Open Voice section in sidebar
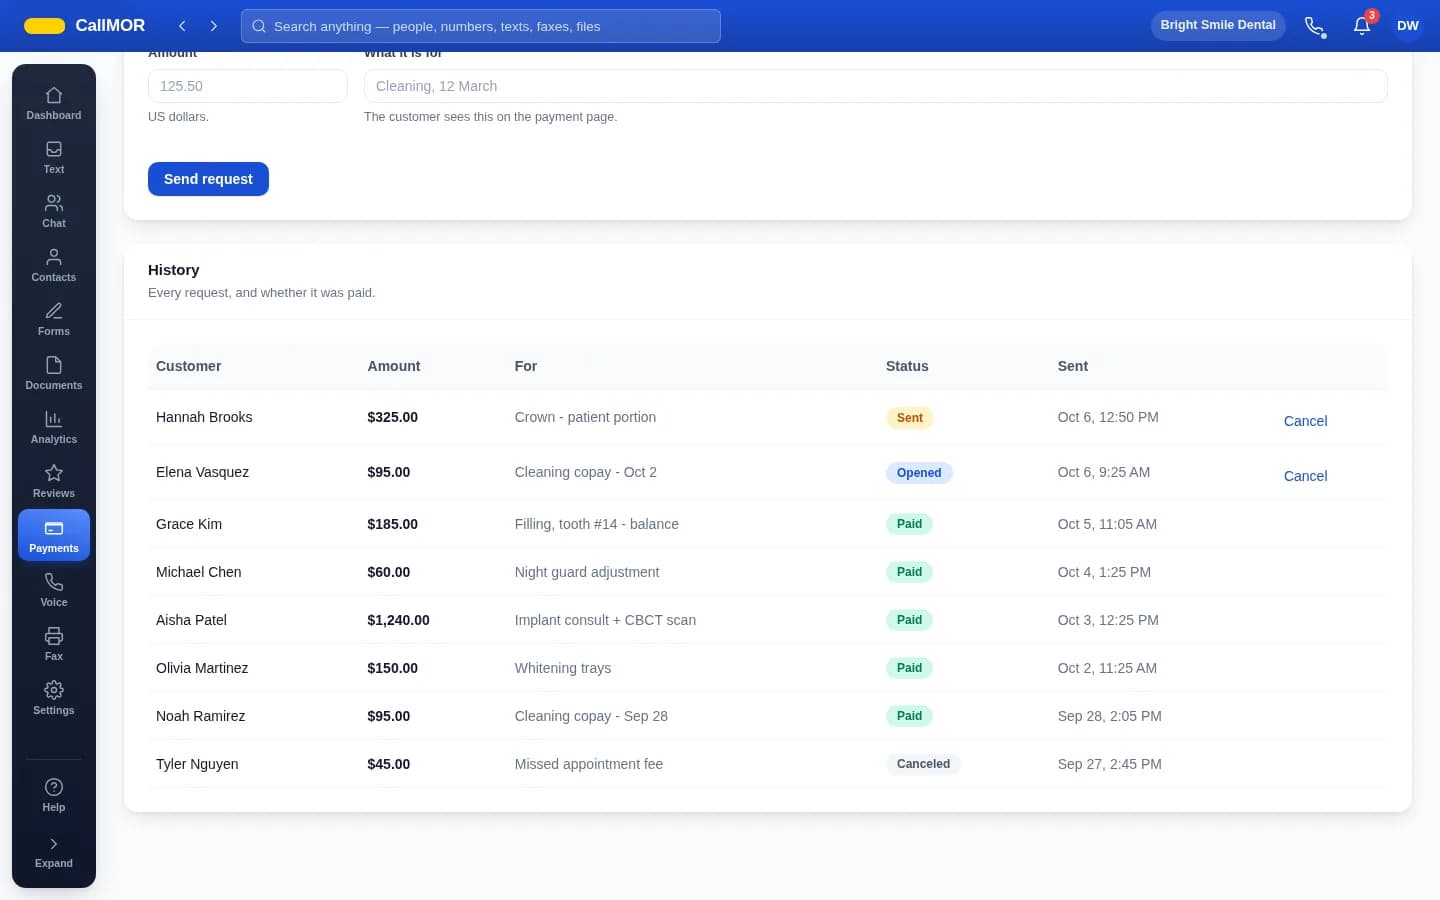 pyautogui.click(x=54, y=590)
